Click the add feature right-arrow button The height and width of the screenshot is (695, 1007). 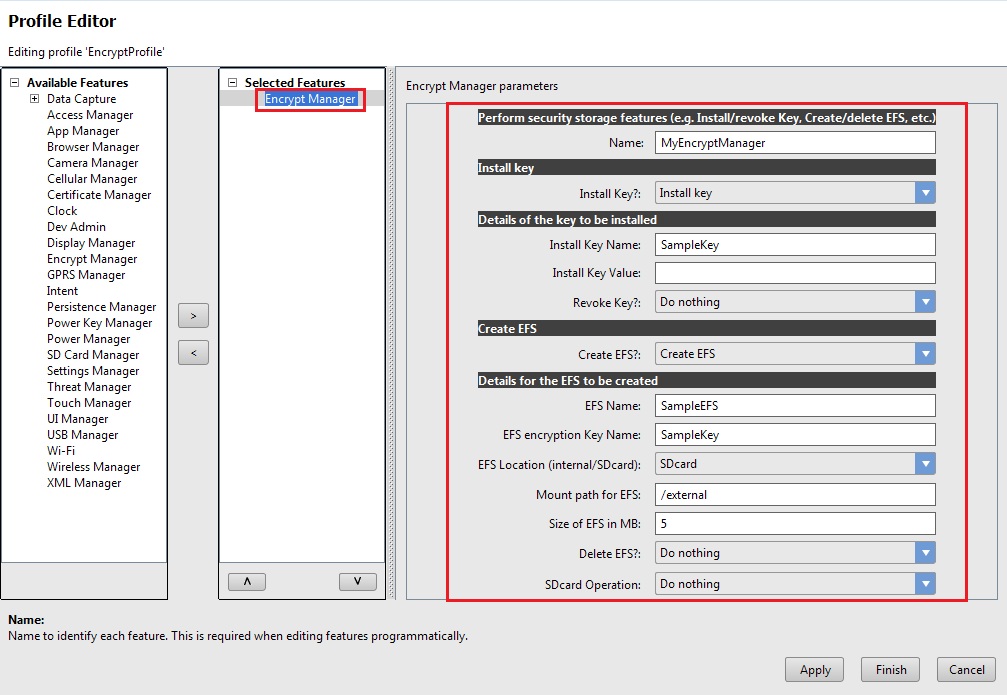193,316
